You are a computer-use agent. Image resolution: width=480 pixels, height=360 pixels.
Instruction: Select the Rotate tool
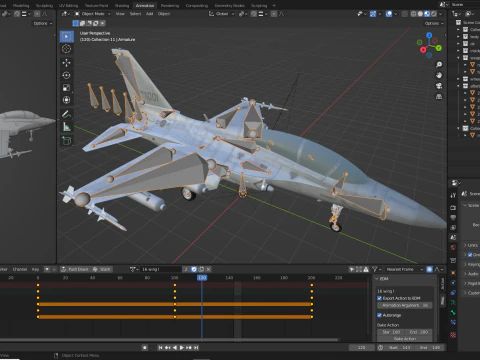click(67, 75)
